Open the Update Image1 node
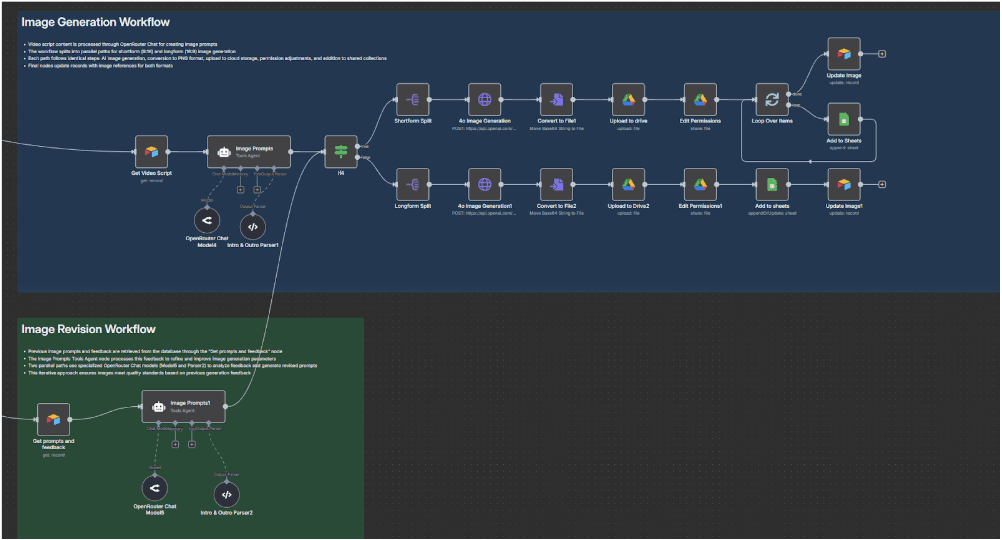This screenshot has height=540, width=1002. 844,184
